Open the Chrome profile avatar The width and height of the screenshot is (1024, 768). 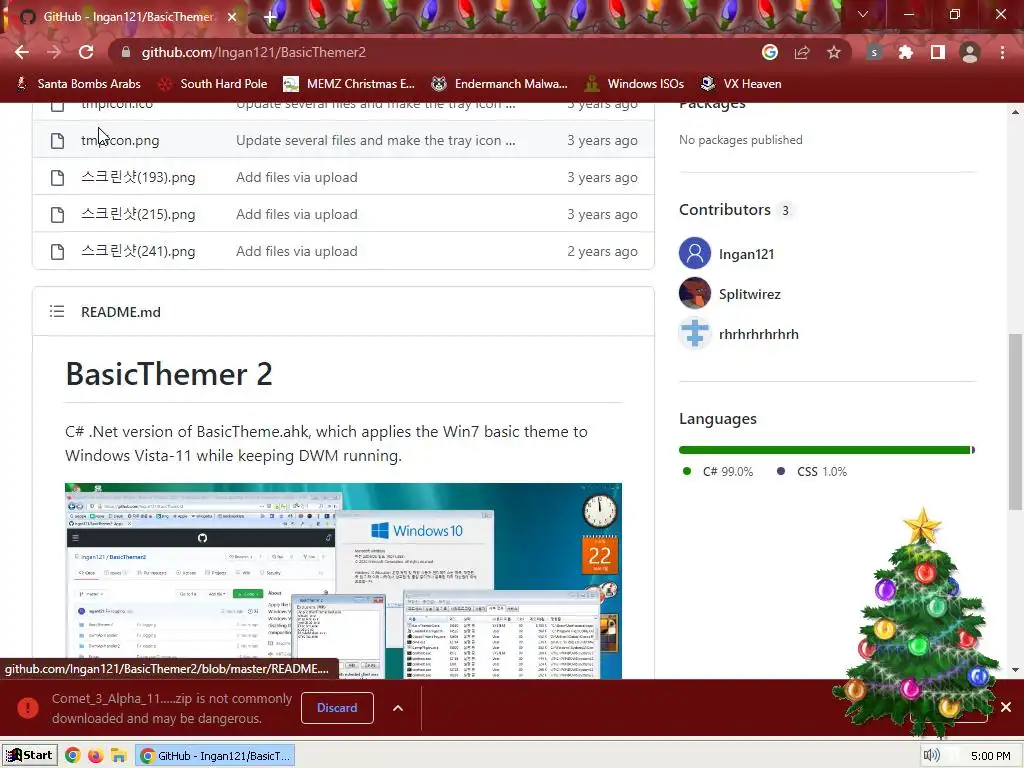tap(970, 52)
